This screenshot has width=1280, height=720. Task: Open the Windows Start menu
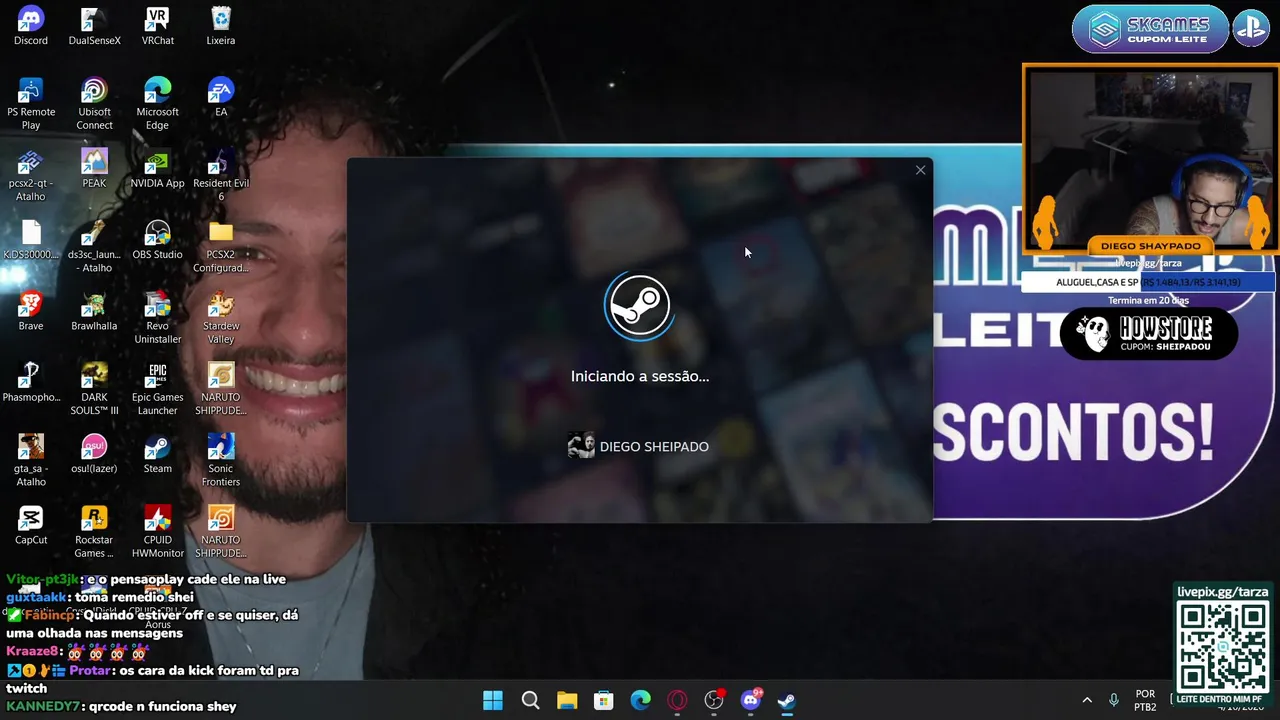(x=493, y=700)
